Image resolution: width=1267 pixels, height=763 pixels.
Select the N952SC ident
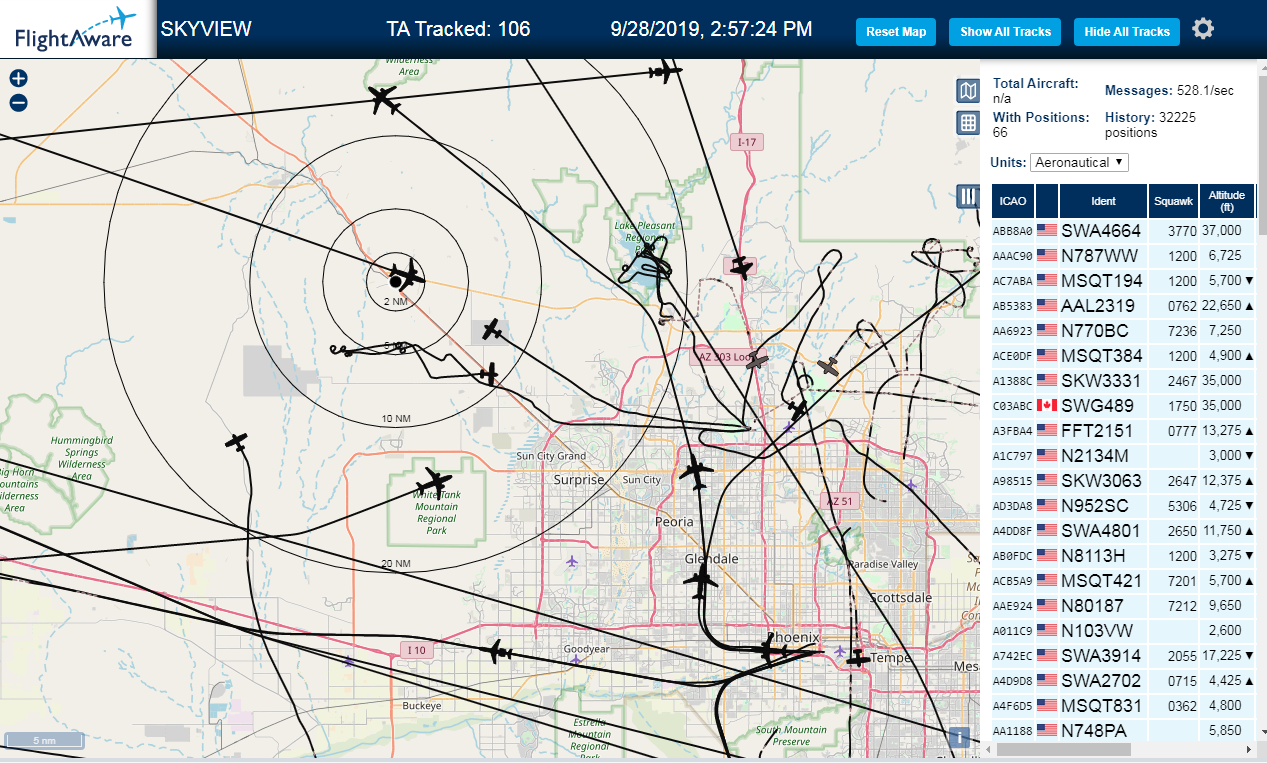1094,505
